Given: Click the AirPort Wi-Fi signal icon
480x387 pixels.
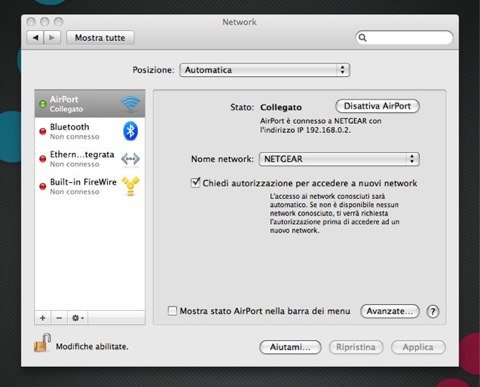Looking at the screenshot, I should [130, 104].
